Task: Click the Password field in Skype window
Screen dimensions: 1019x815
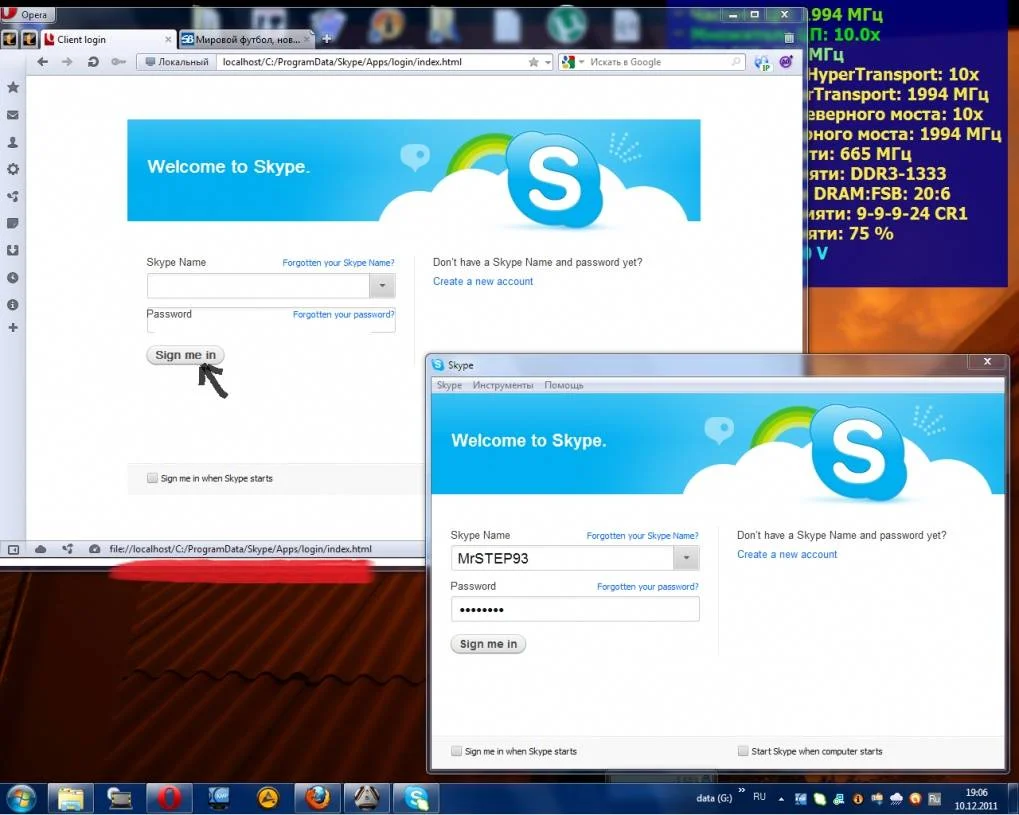Action: (575, 610)
